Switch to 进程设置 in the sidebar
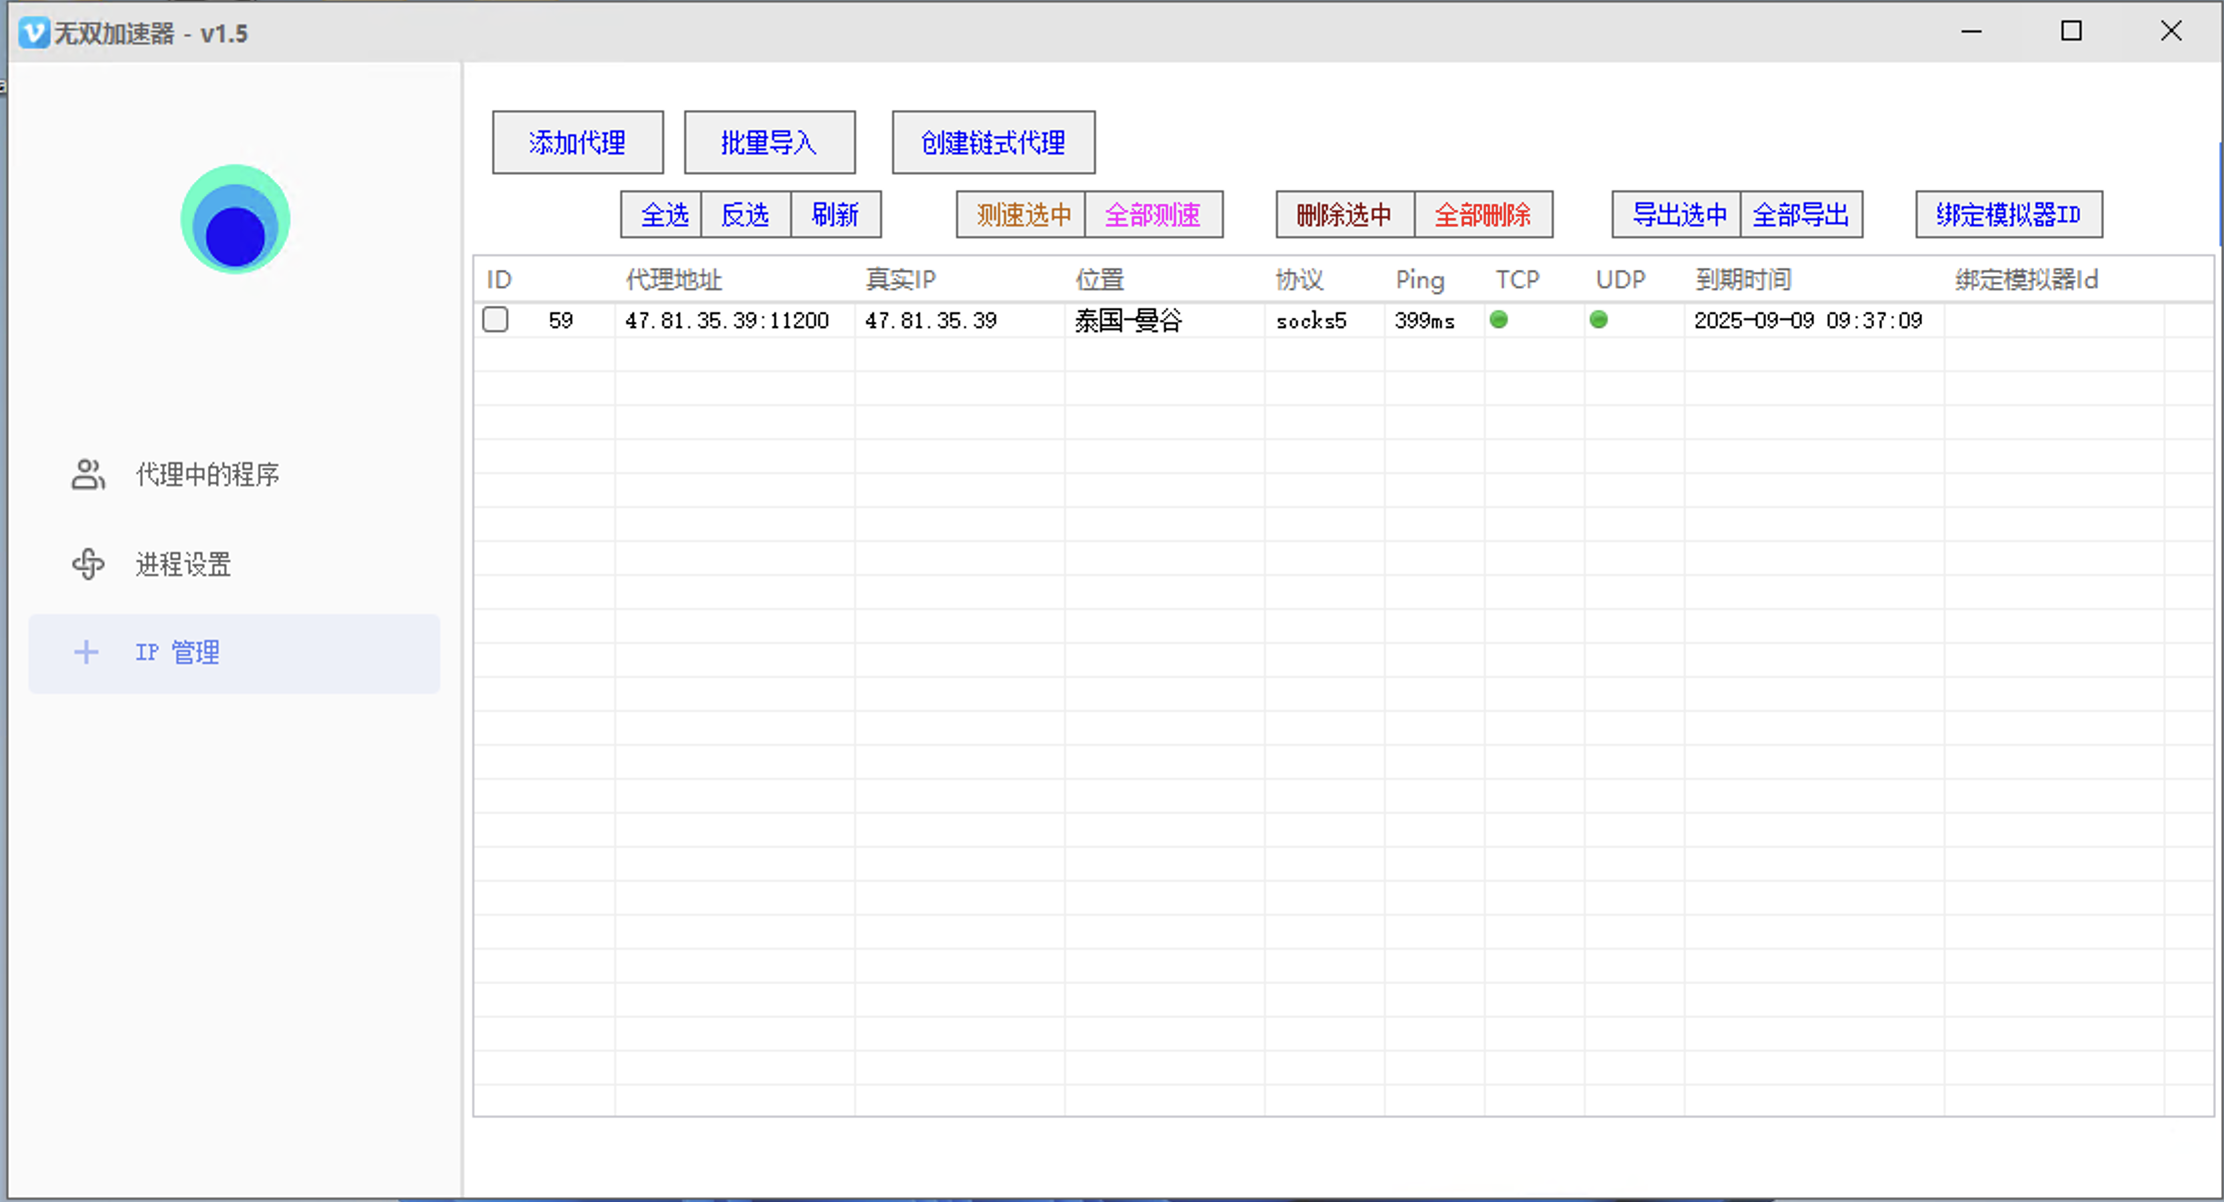This screenshot has width=2224, height=1202. click(183, 564)
